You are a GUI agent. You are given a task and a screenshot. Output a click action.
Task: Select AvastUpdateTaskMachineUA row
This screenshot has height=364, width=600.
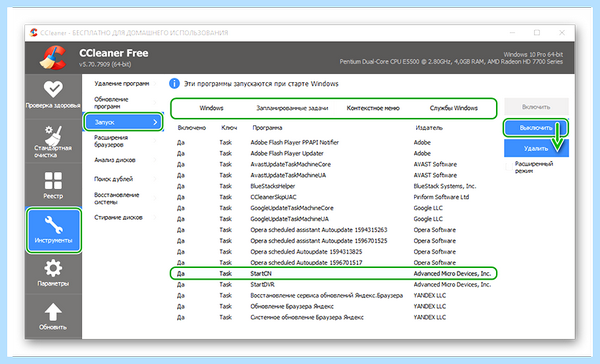pos(333,175)
